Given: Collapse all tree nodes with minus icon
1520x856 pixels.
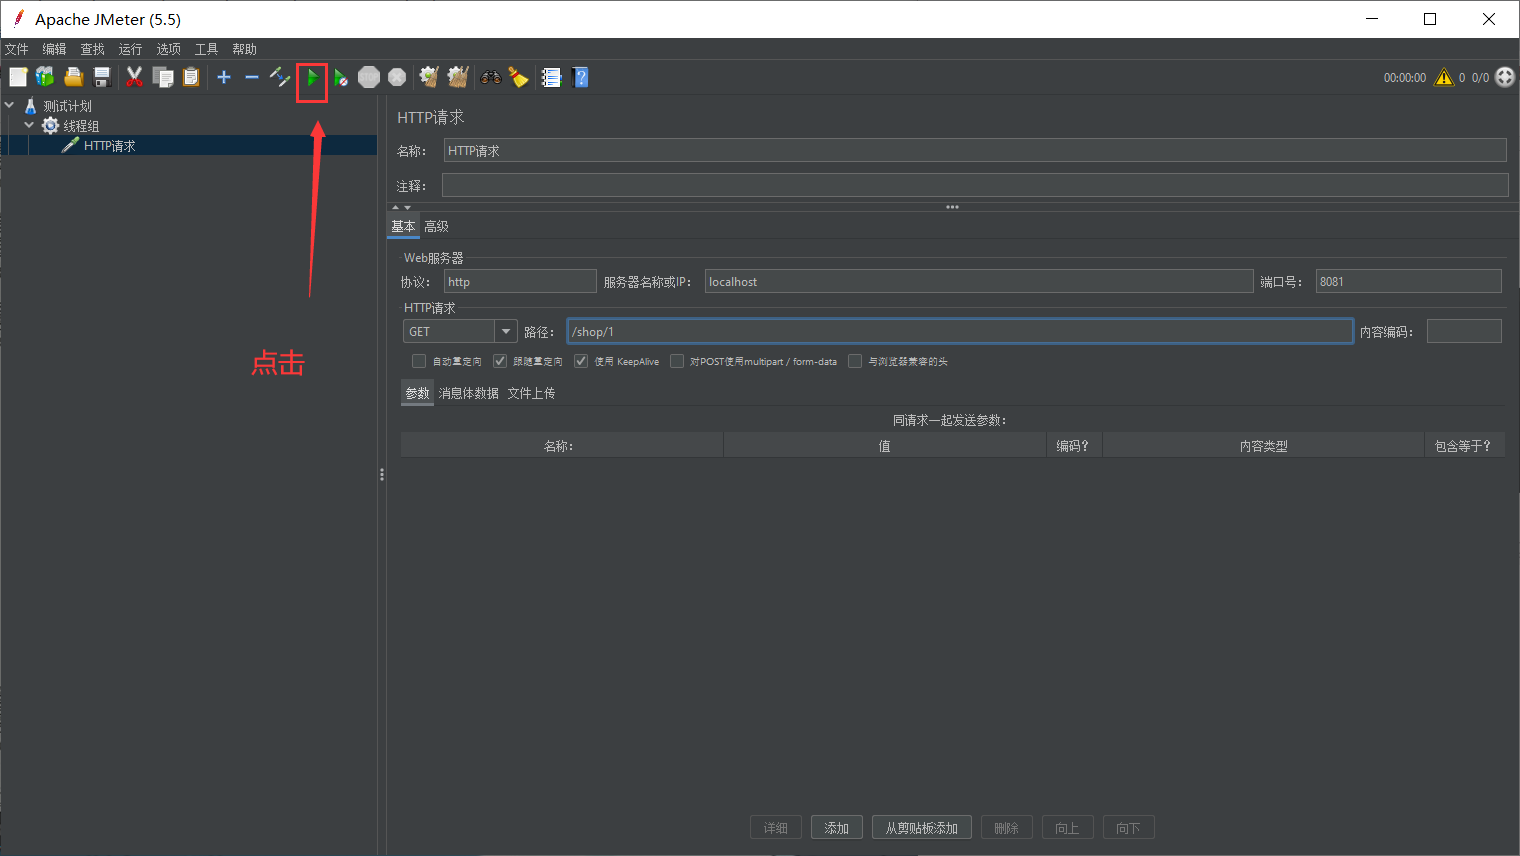Looking at the screenshot, I should tap(252, 77).
